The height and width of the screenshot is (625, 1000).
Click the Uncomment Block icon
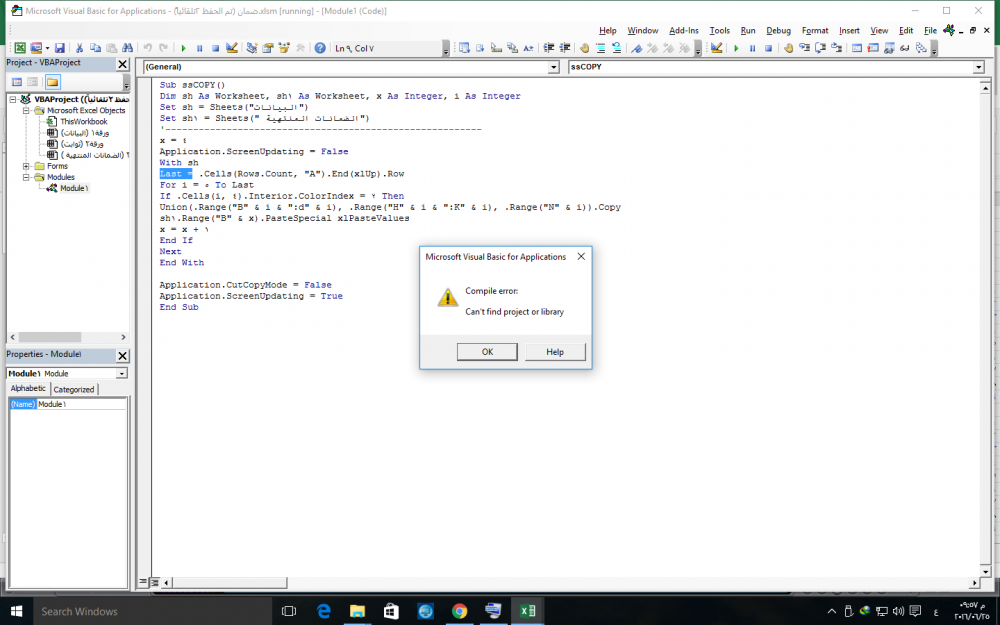[x=617, y=48]
